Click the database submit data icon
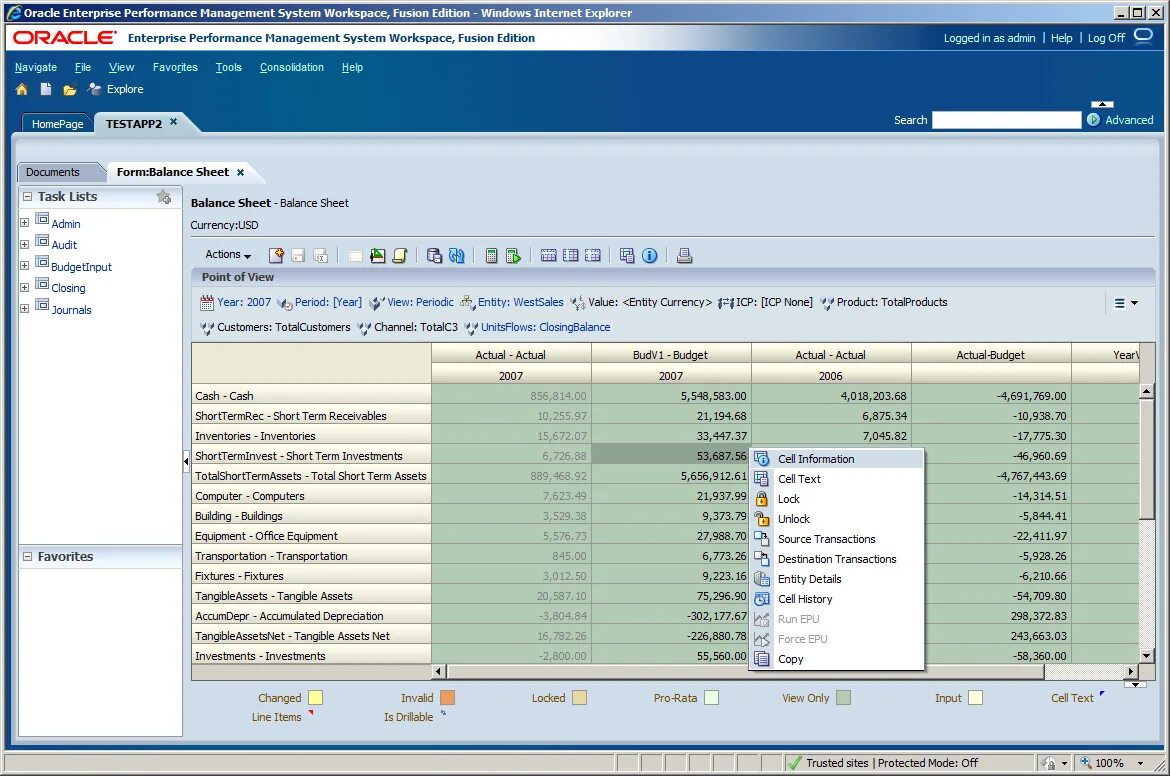 [x=434, y=256]
